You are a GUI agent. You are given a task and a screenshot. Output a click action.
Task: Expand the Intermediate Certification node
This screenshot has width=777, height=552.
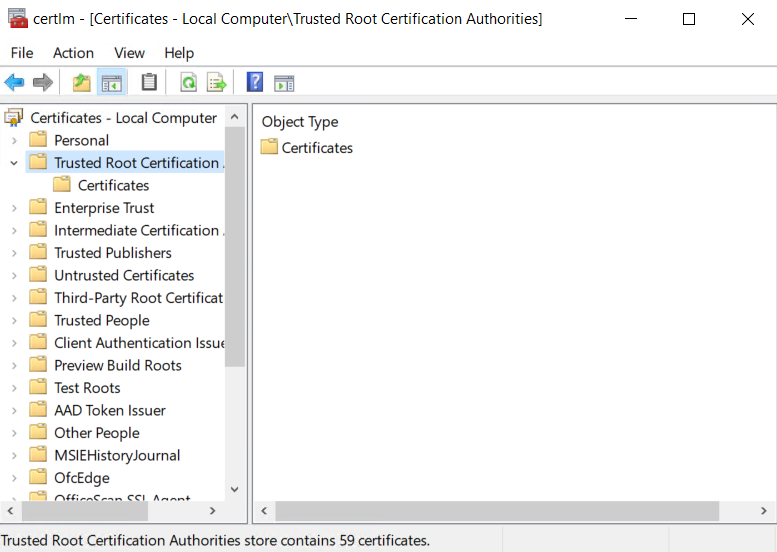[x=14, y=230]
